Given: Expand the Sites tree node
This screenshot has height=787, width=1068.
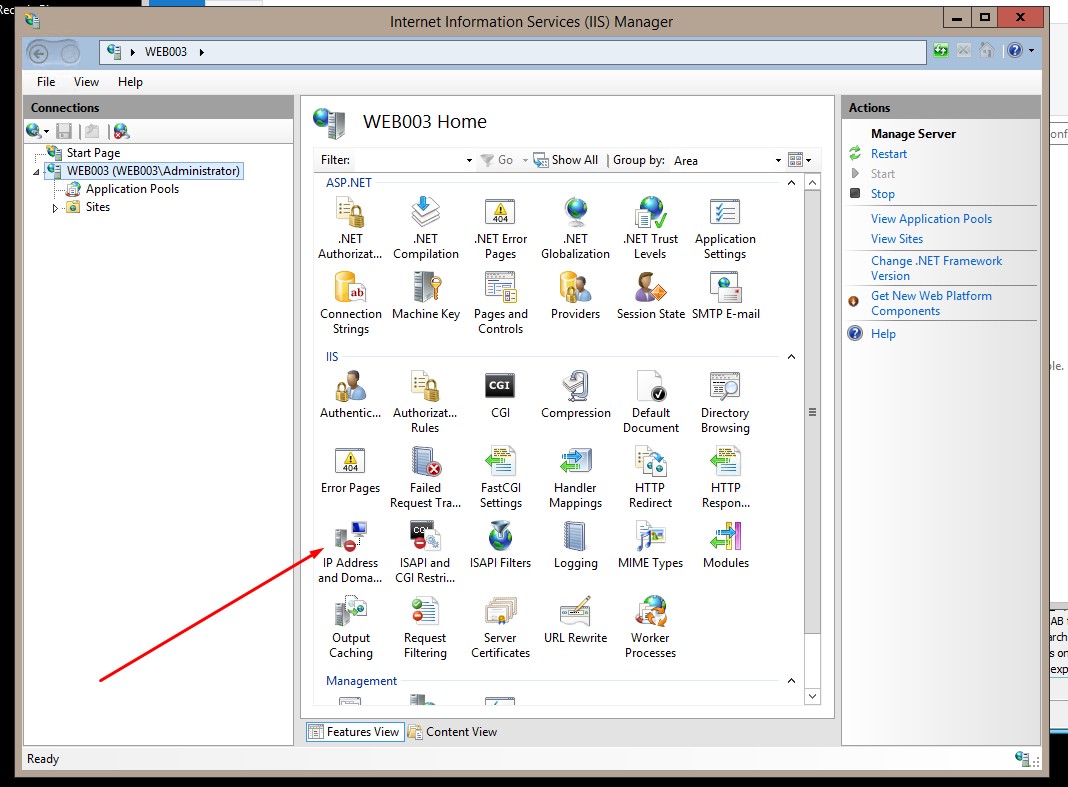Looking at the screenshot, I should (55, 208).
